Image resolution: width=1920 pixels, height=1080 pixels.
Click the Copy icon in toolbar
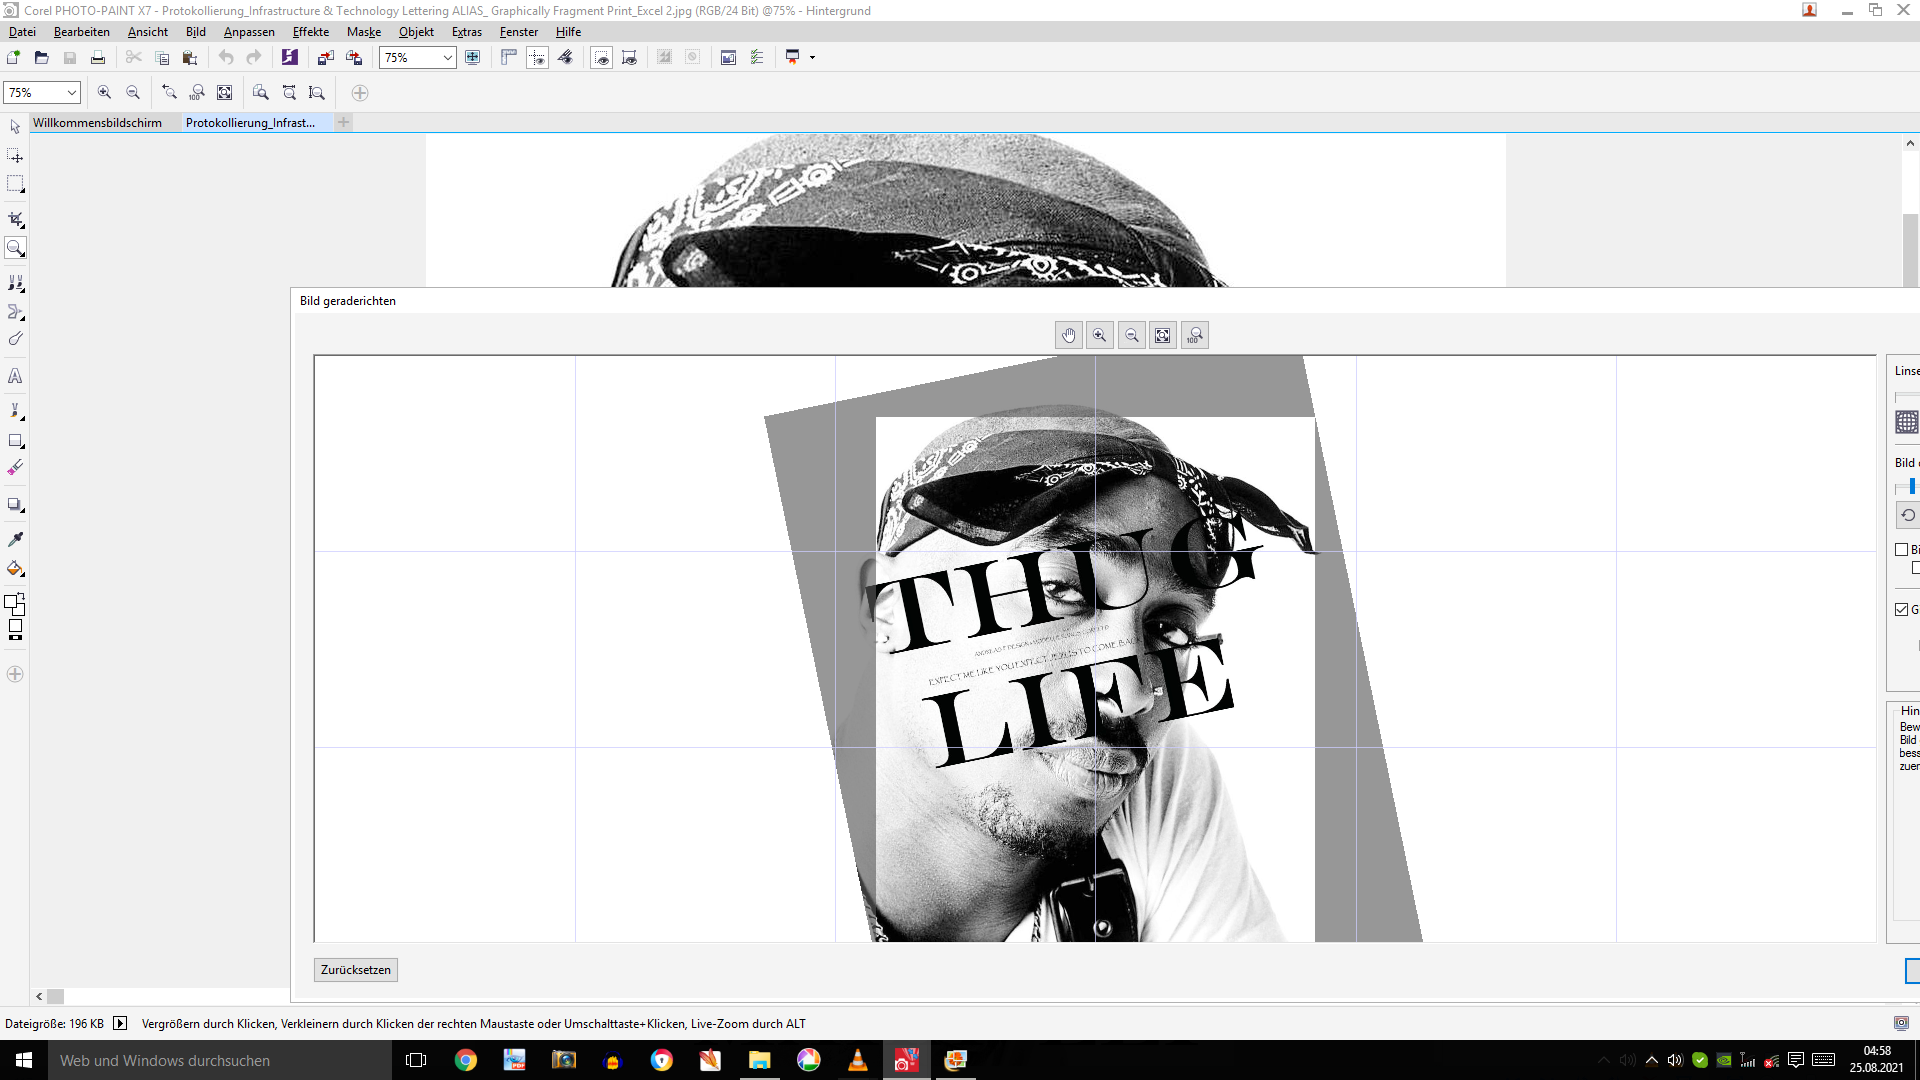click(162, 58)
